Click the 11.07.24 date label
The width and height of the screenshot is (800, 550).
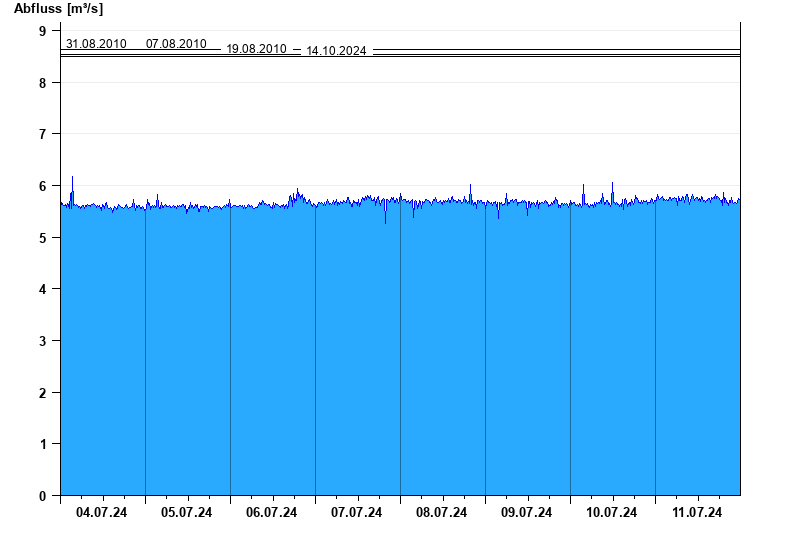[697, 513]
